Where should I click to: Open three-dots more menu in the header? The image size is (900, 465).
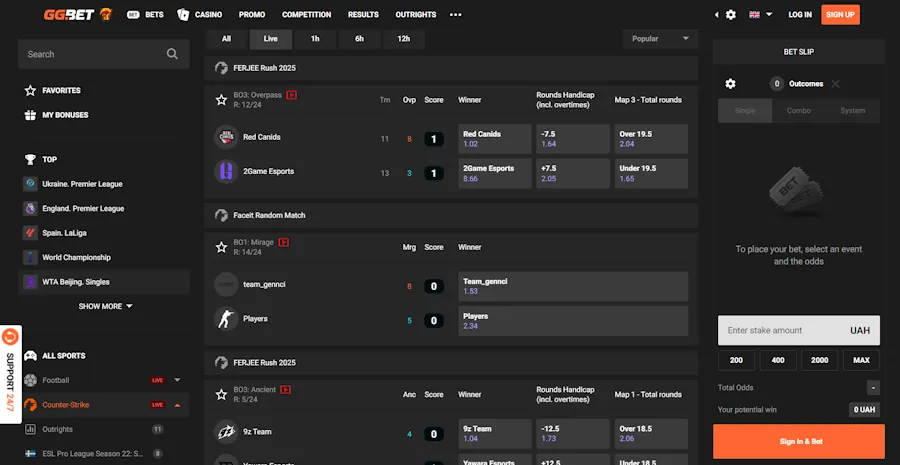click(456, 15)
